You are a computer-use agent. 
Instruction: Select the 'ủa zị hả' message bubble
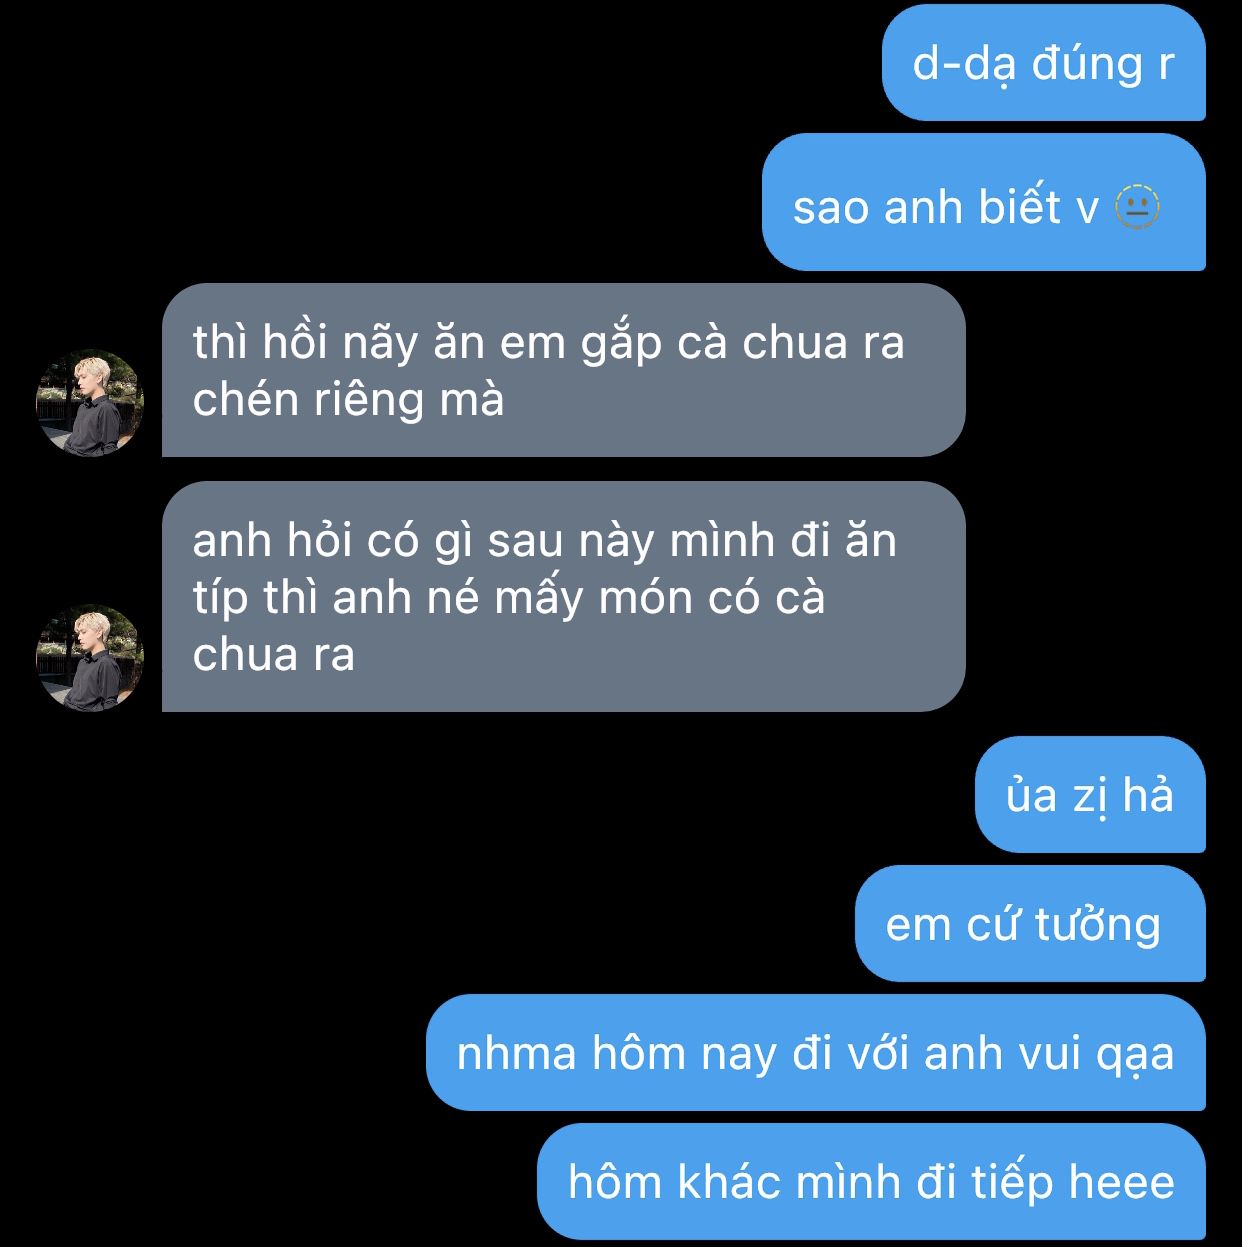[x=1090, y=795]
